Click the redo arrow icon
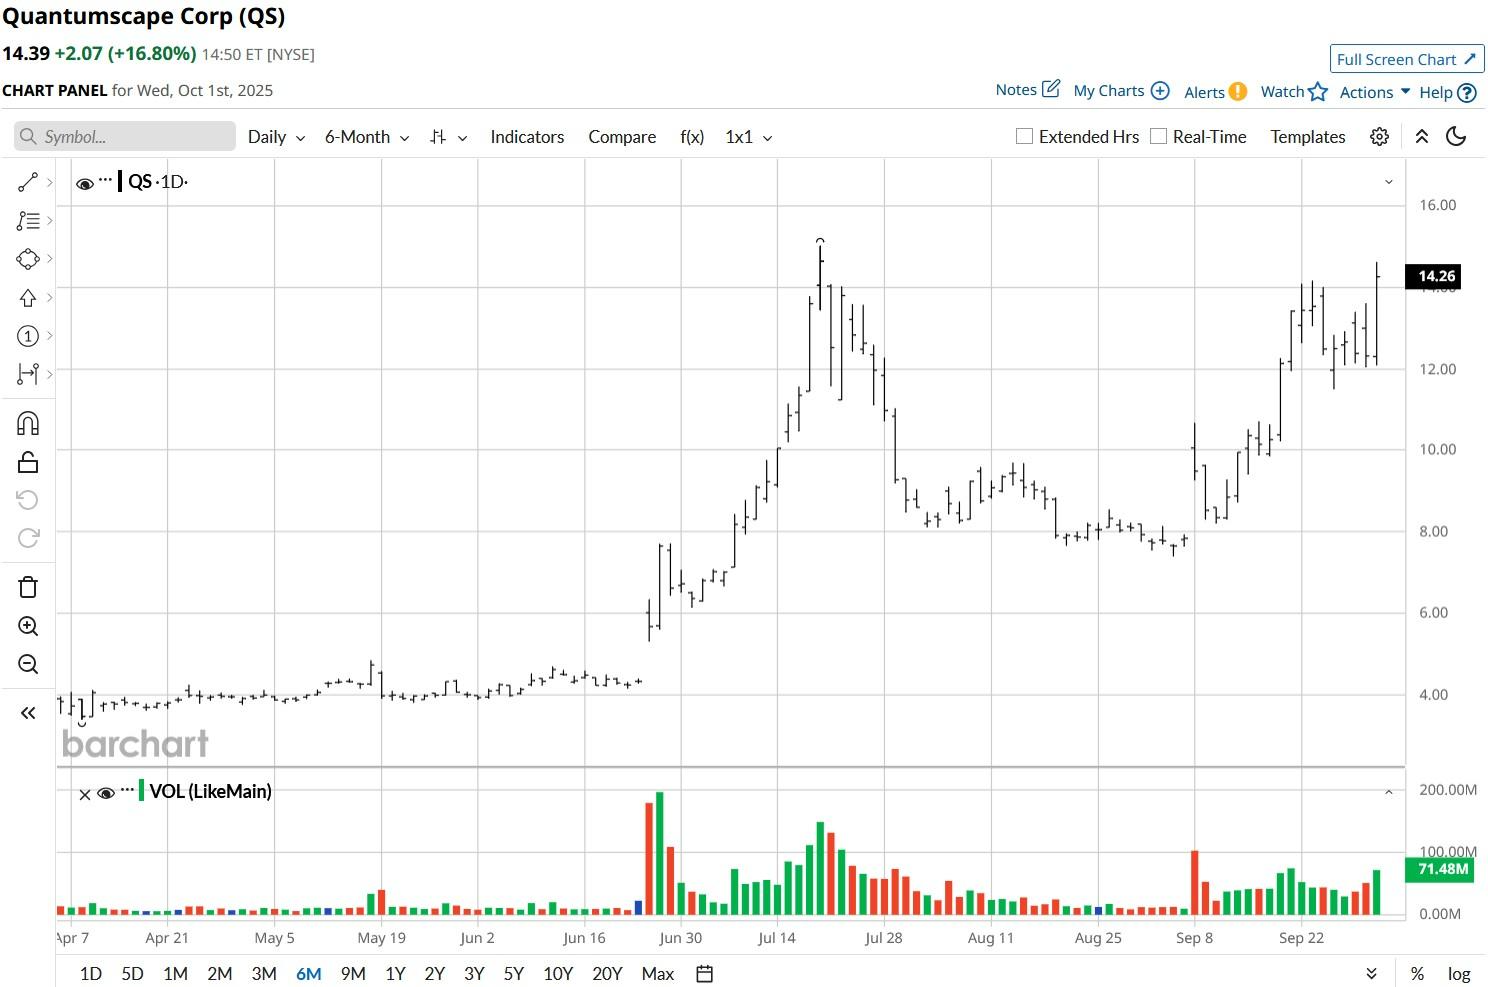1488x987 pixels. click(x=28, y=538)
